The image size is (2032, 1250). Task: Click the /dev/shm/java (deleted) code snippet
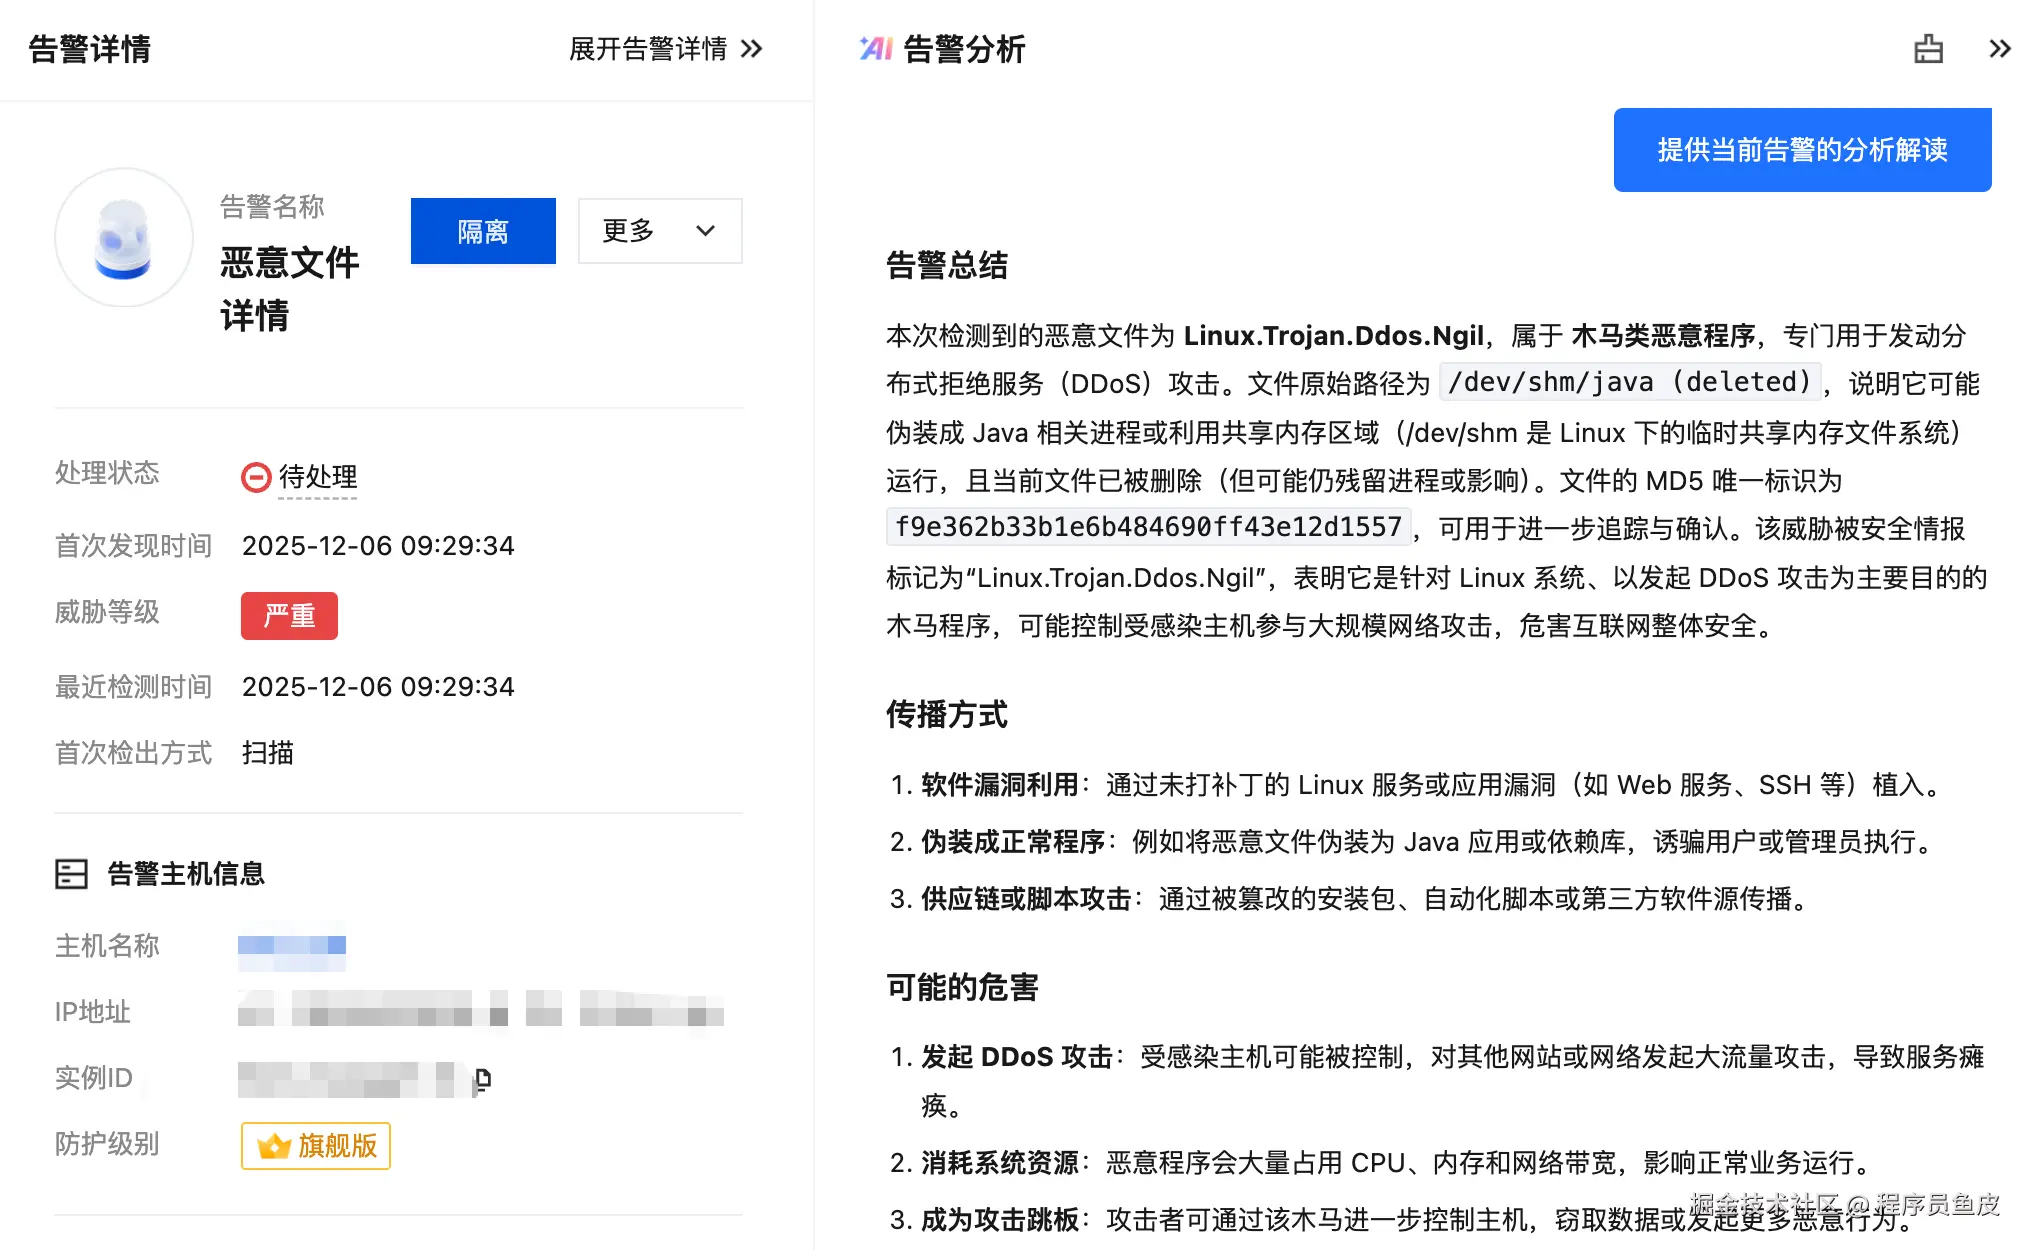(1629, 382)
